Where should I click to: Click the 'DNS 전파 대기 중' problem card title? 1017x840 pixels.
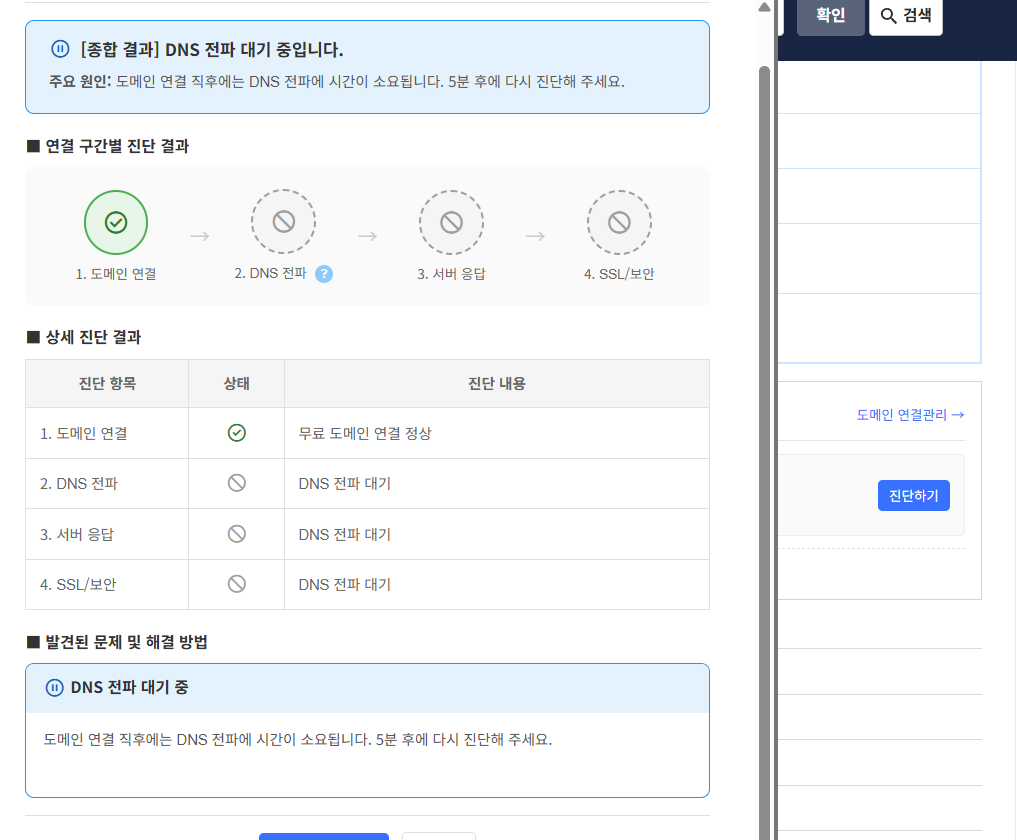pyautogui.click(x=130, y=688)
